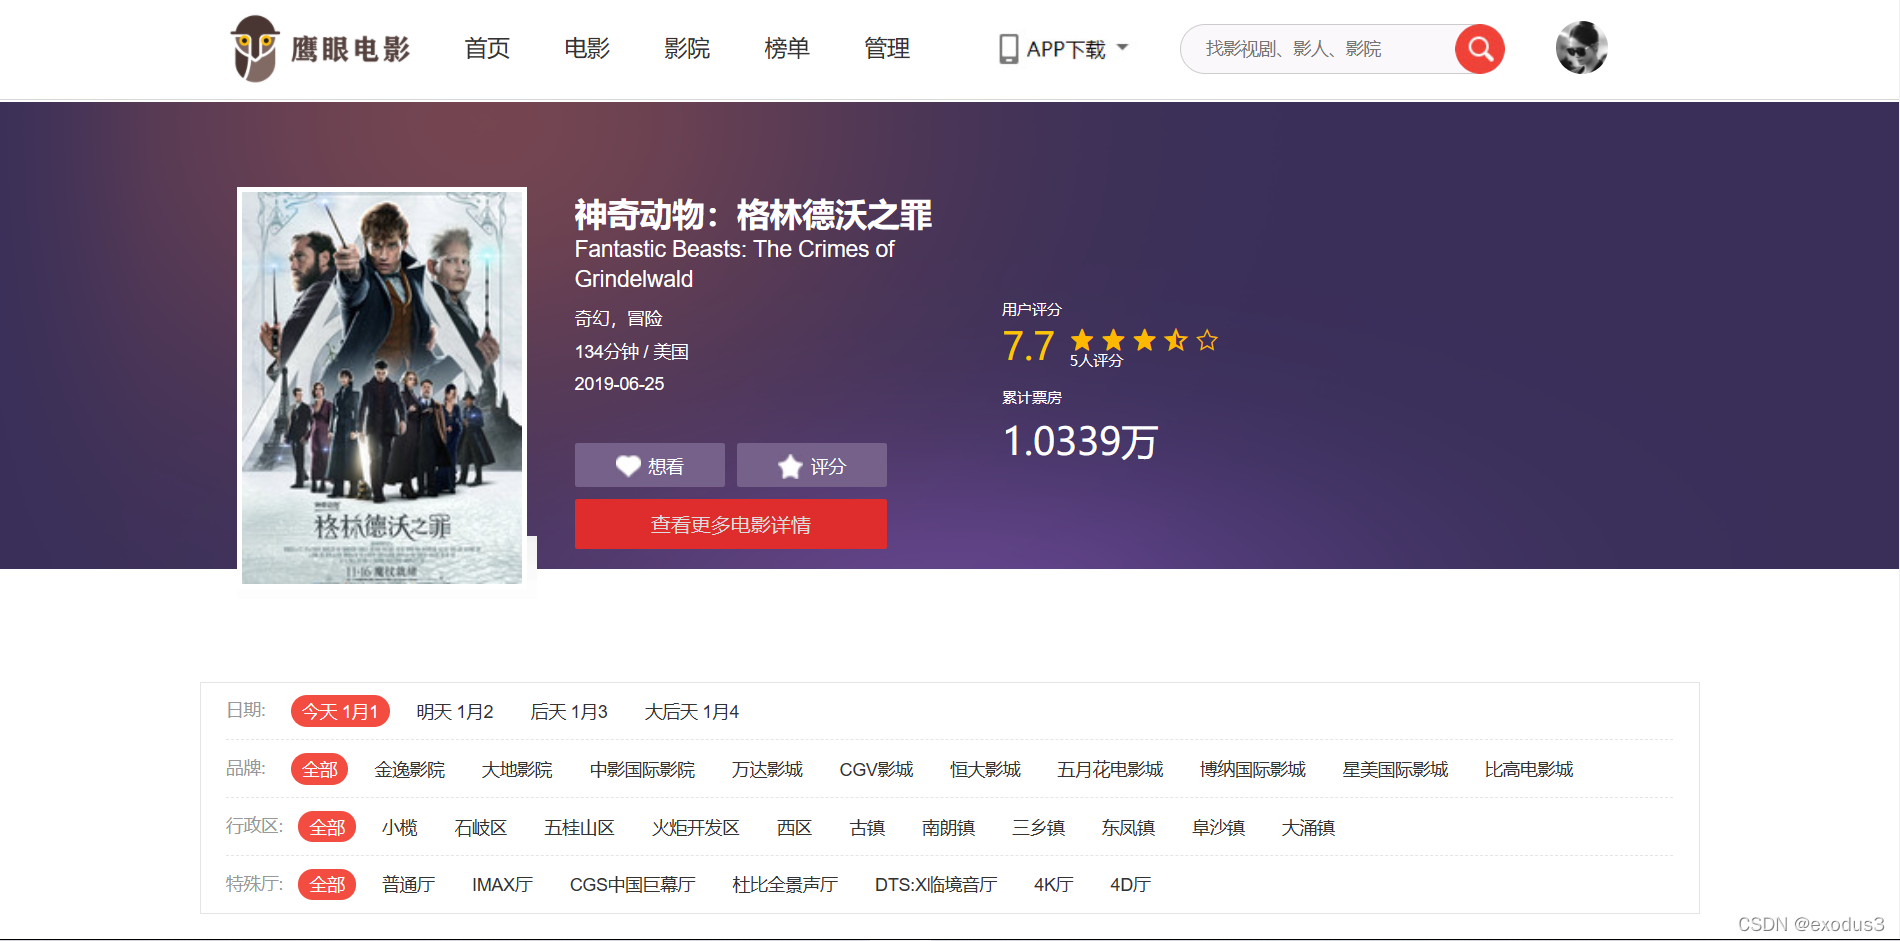Open the 管理 navigation item
Screen dimensions: 1900x941
887,48
